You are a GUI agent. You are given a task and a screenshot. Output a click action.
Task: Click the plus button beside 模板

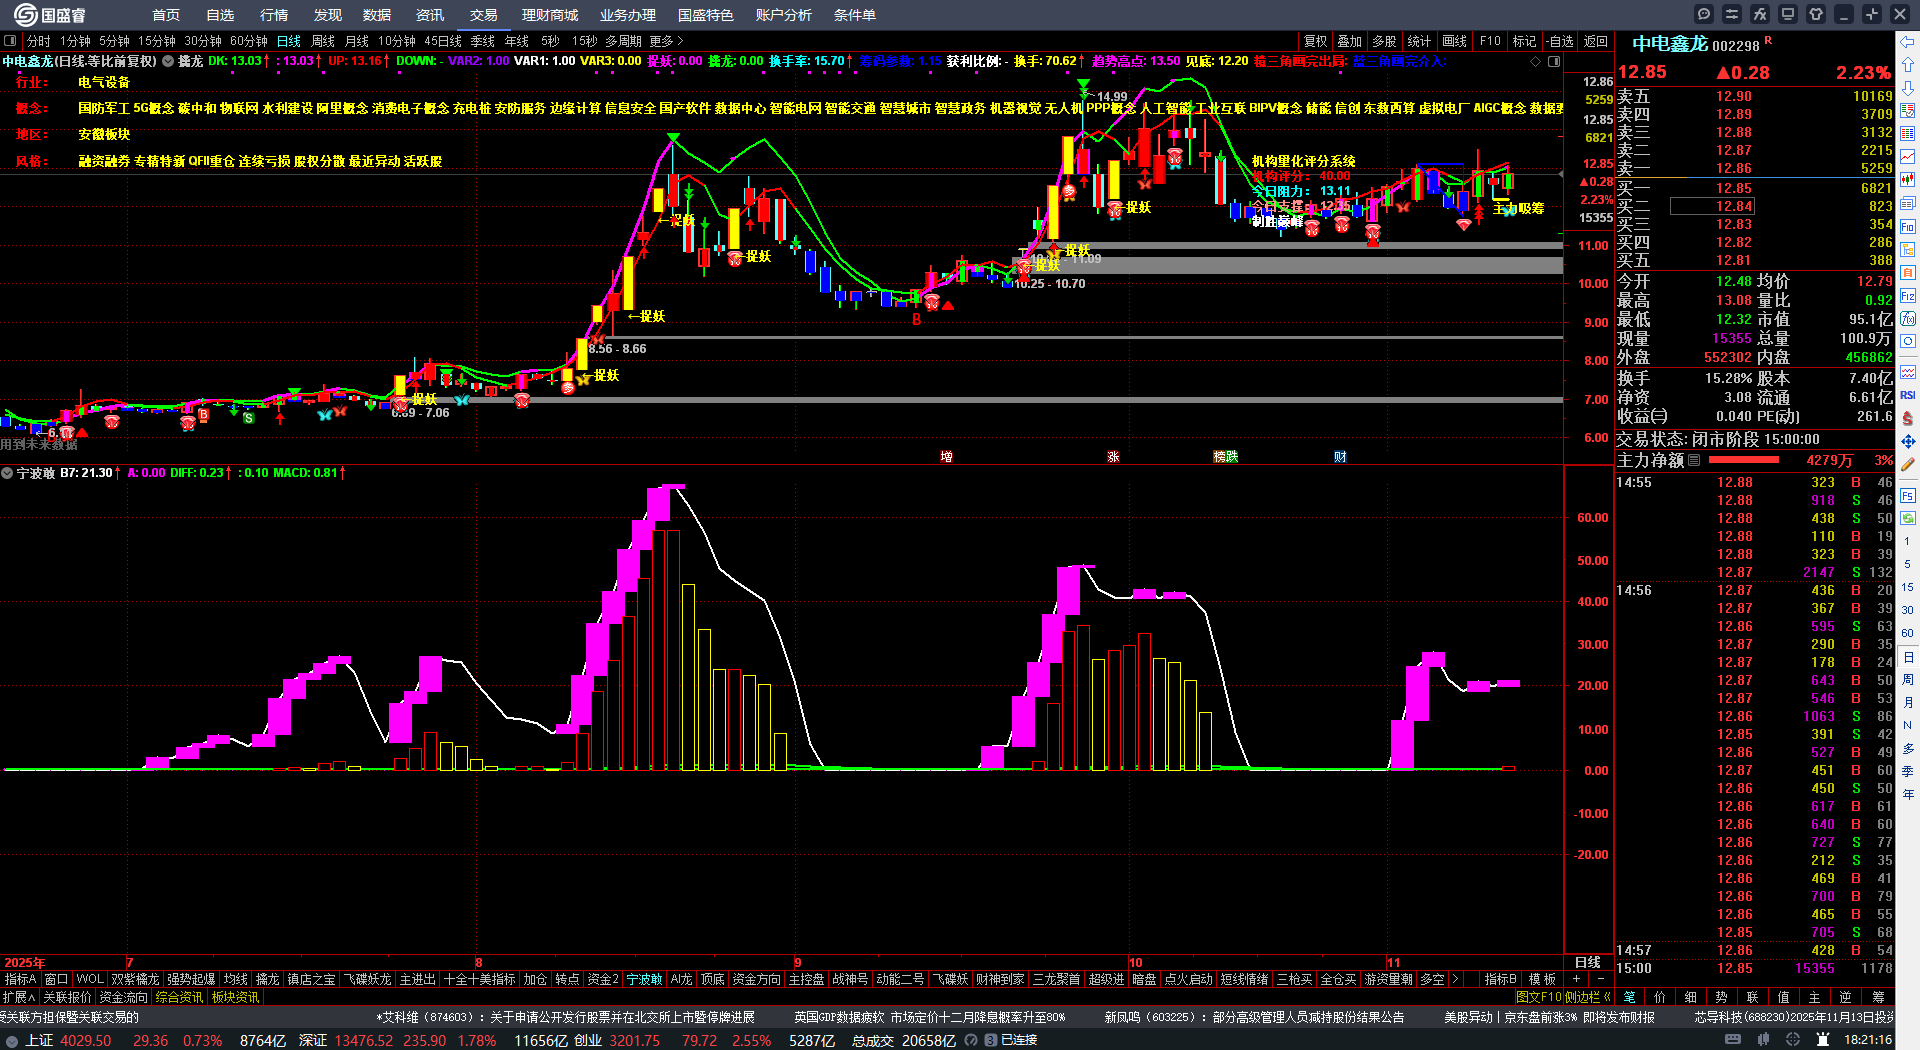1577,979
